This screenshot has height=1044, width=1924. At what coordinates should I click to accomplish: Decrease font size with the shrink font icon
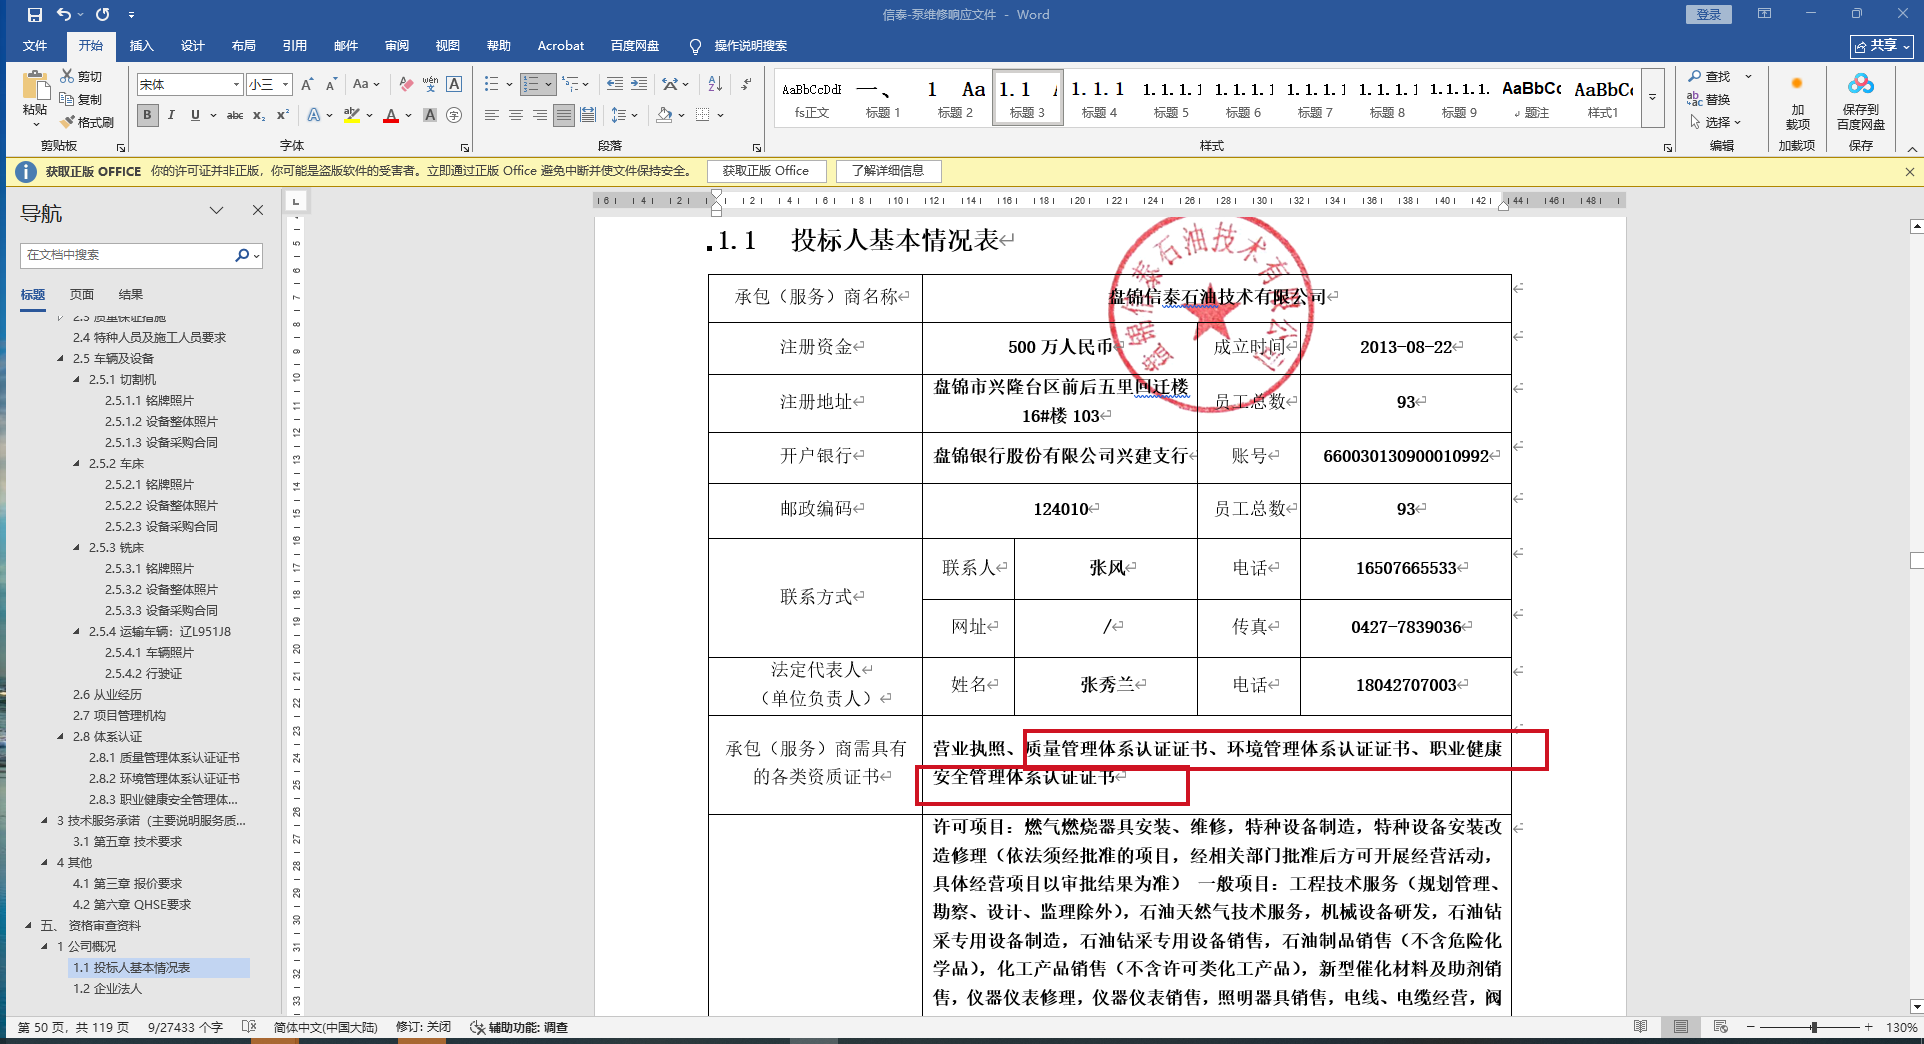coord(331,85)
